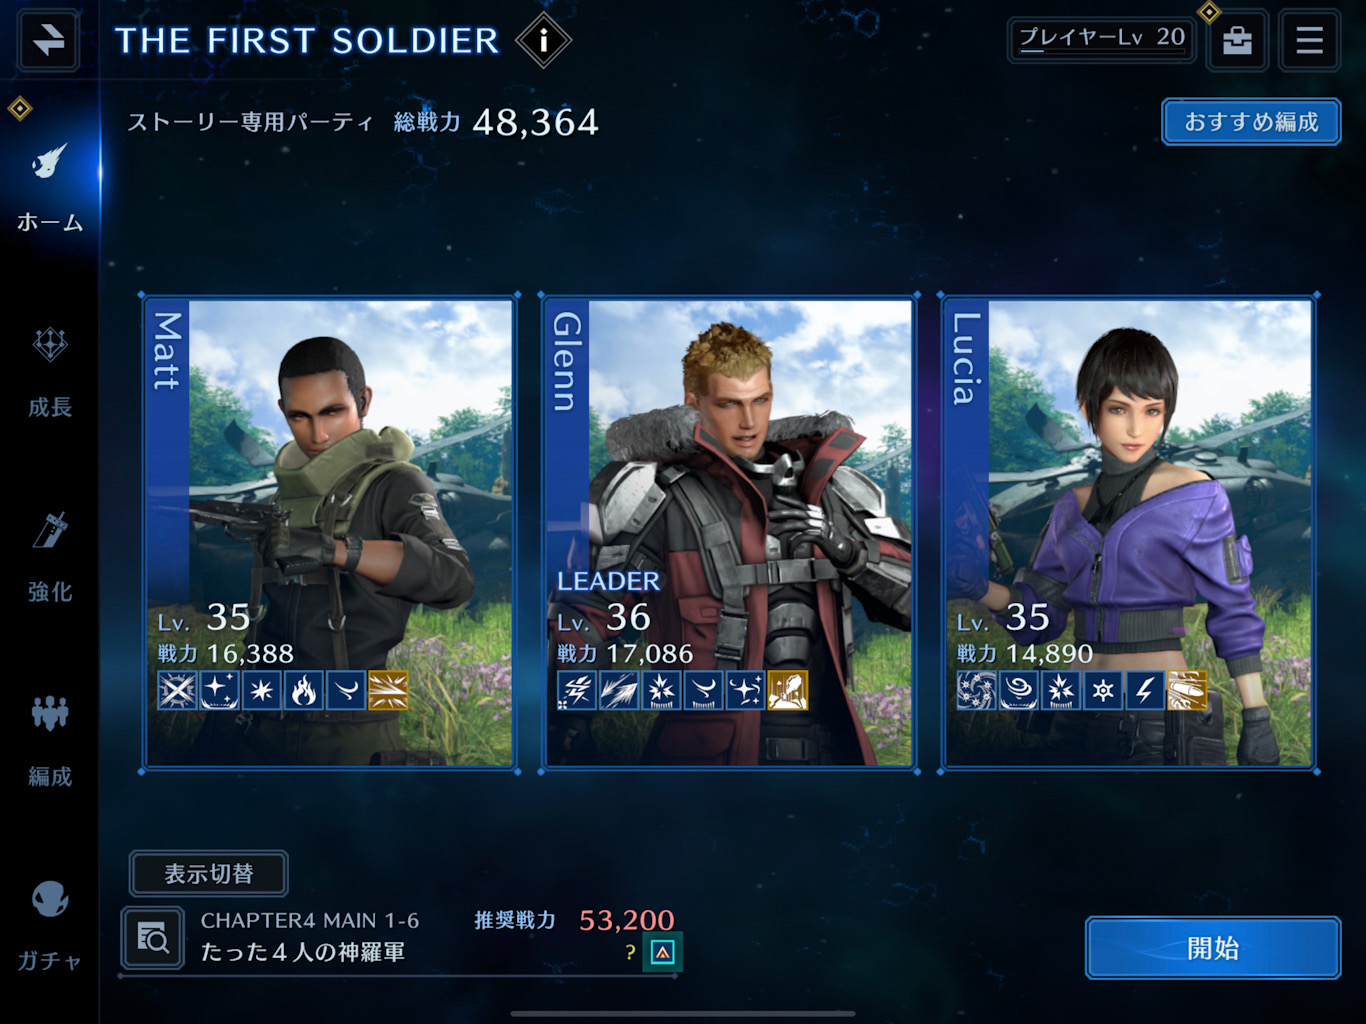Tap Glenn's gold limit ability icon
Screen dimensions: 1366x1024
787,690
